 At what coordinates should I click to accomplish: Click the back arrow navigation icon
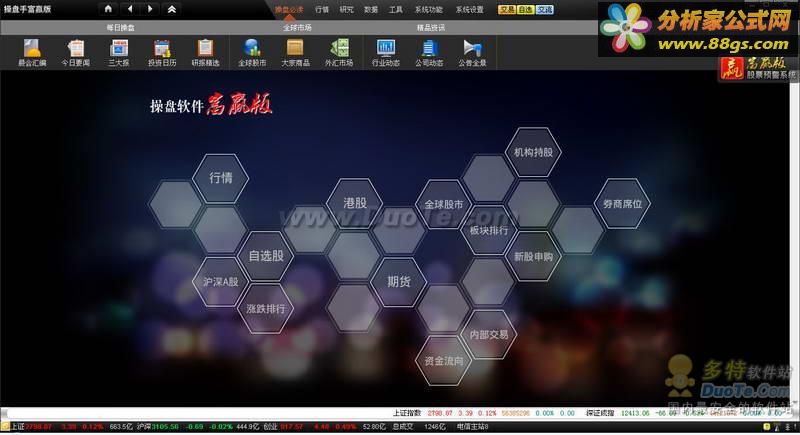(x=130, y=9)
